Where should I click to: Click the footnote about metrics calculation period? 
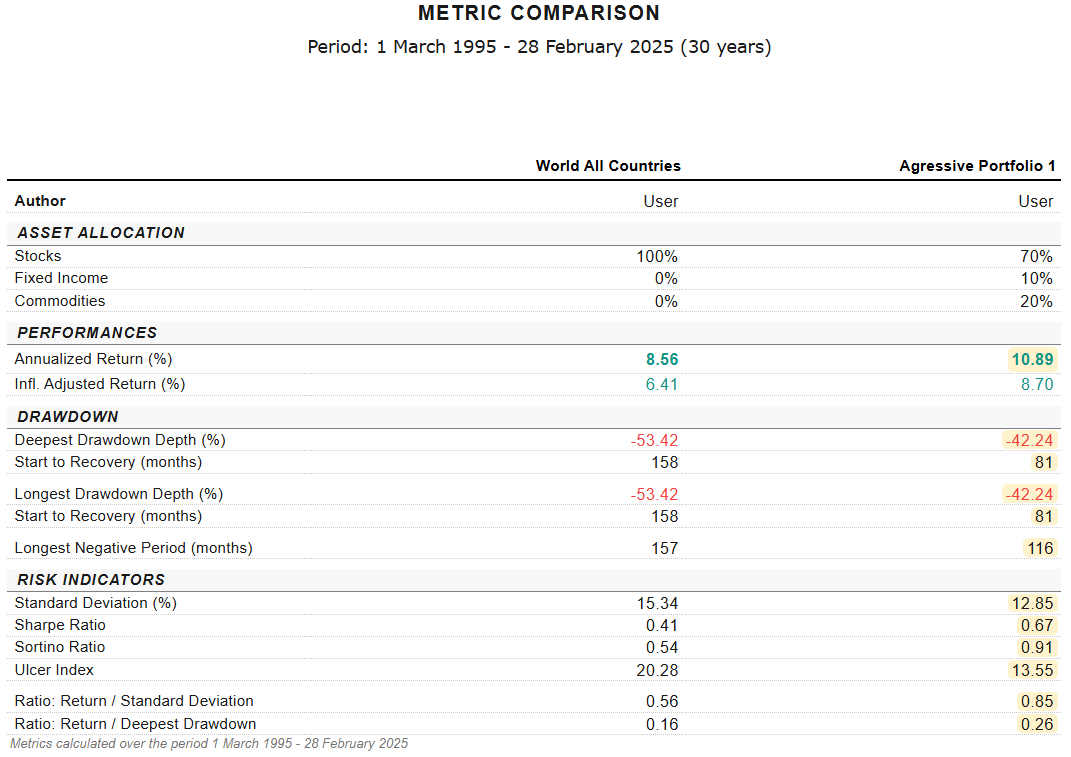click(x=209, y=744)
